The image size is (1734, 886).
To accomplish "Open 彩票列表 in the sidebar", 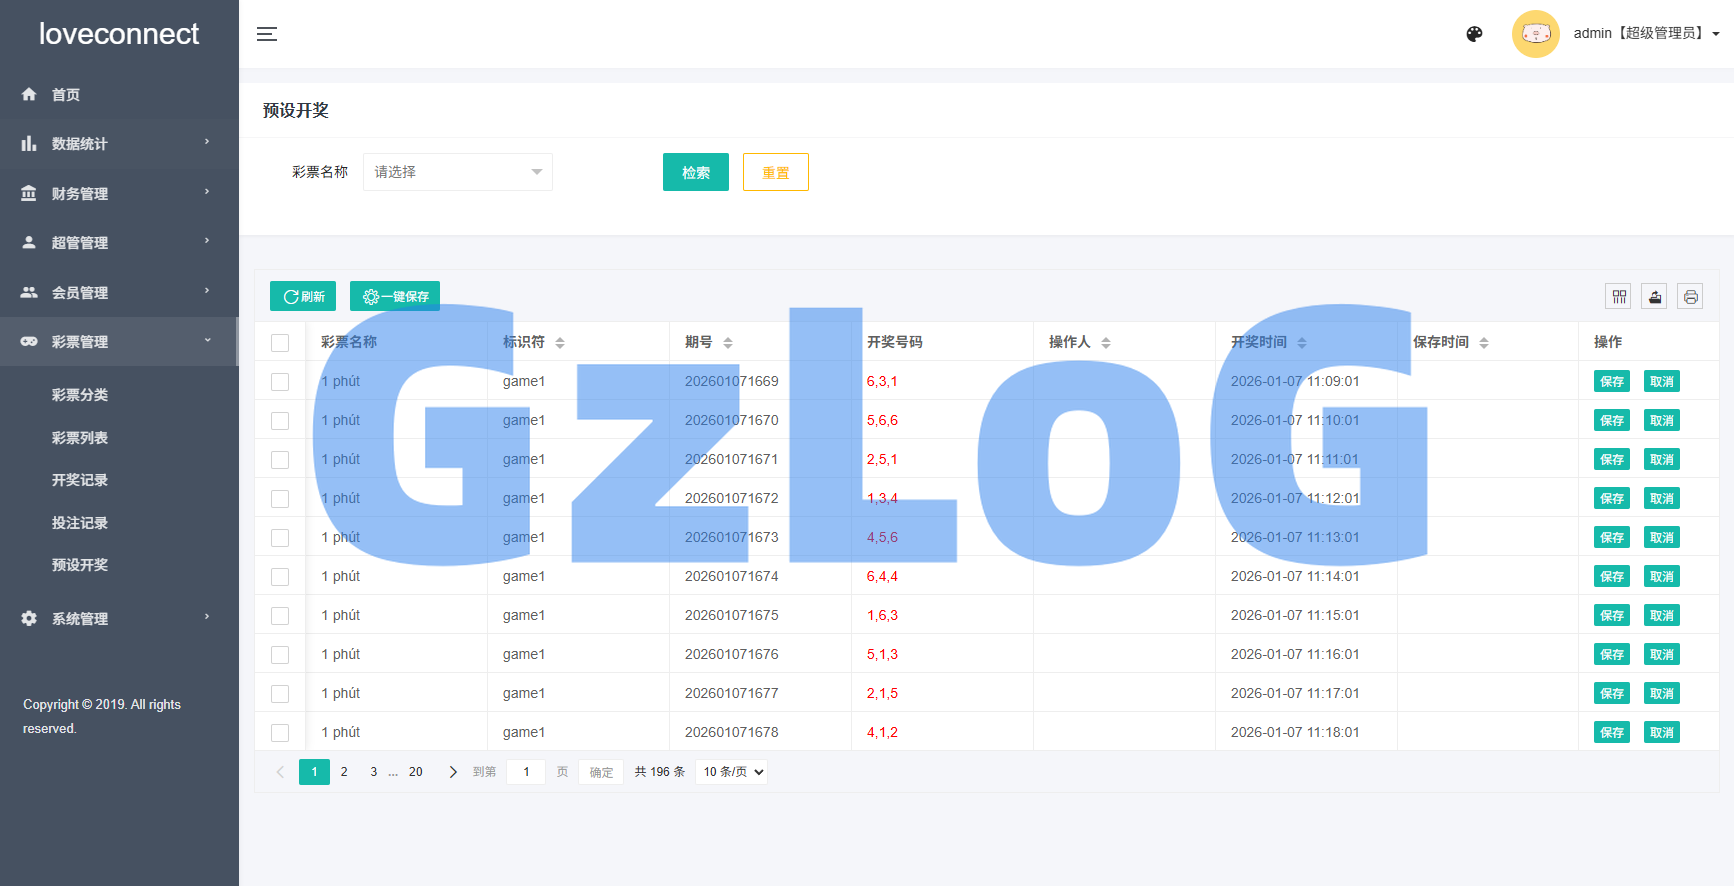I will (80, 438).
